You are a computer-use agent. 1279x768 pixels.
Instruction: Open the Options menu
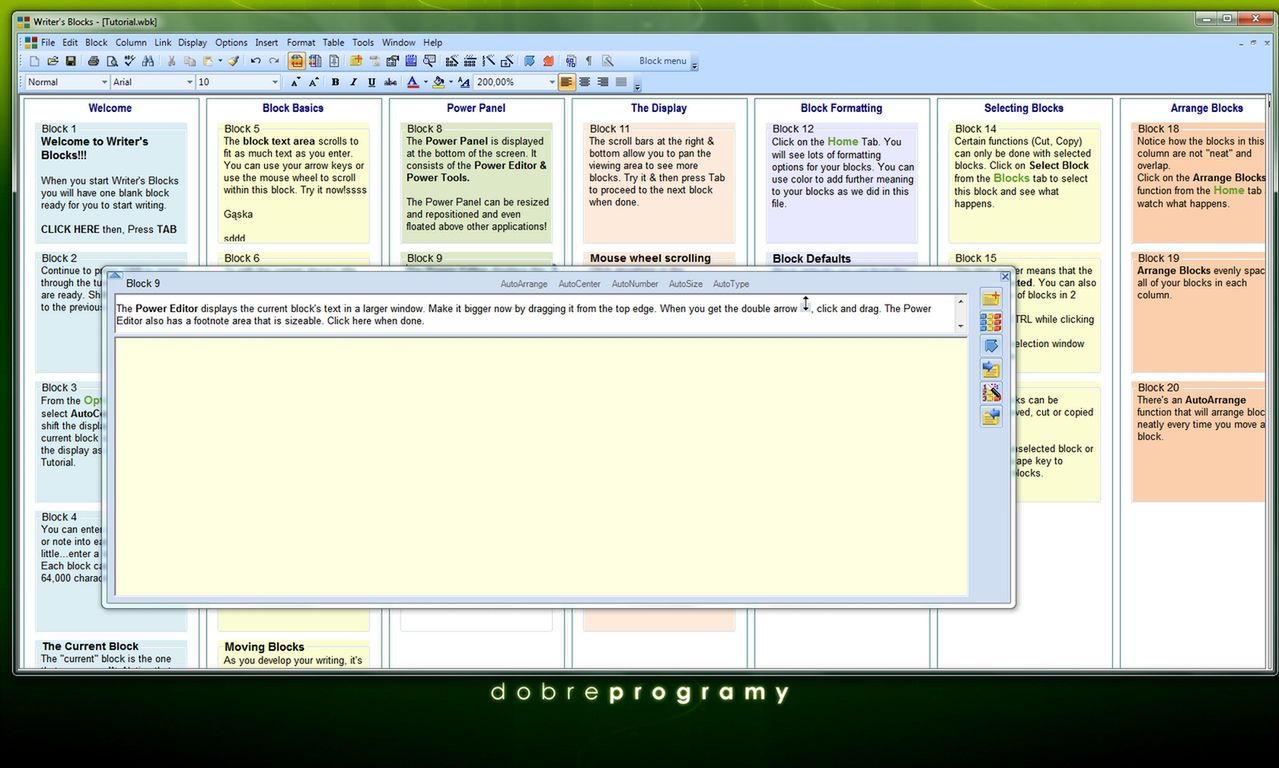[231, 42]
